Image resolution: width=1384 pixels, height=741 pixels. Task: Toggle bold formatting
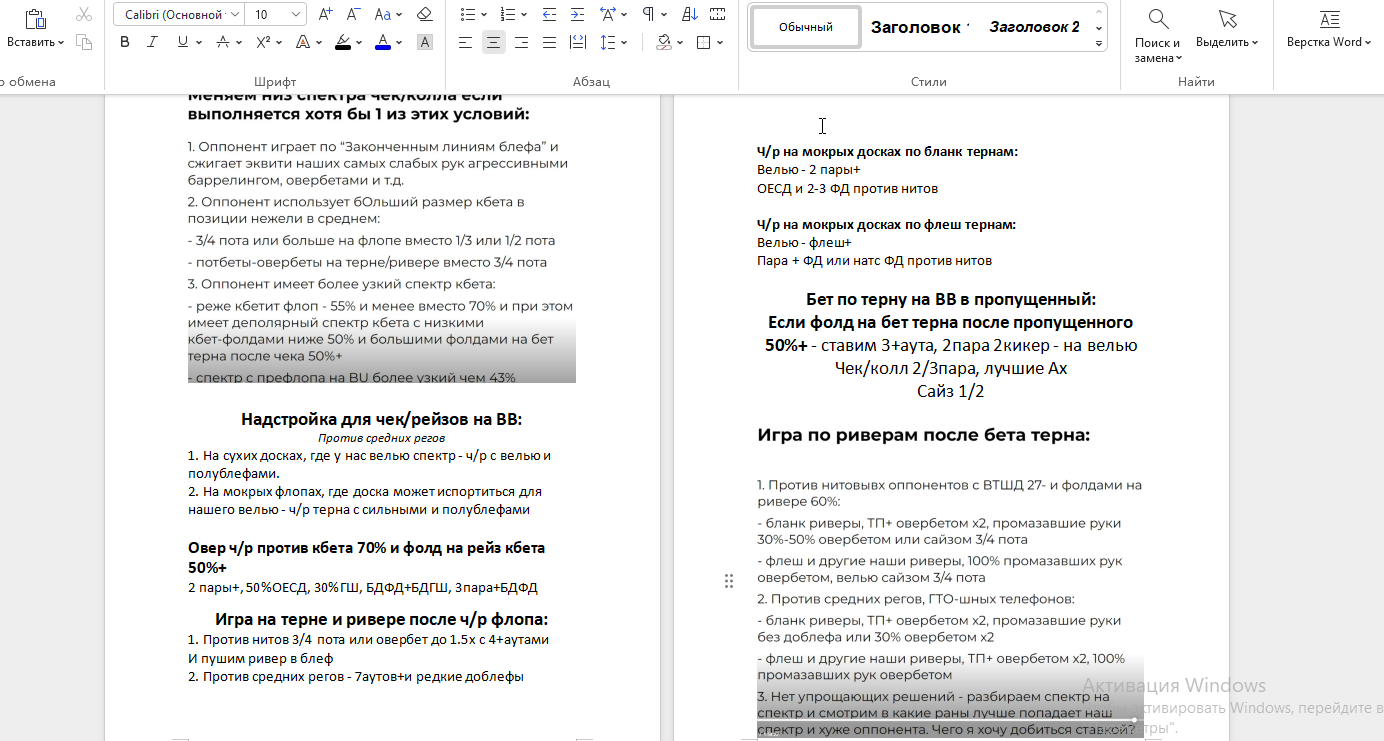click(125, 42)
